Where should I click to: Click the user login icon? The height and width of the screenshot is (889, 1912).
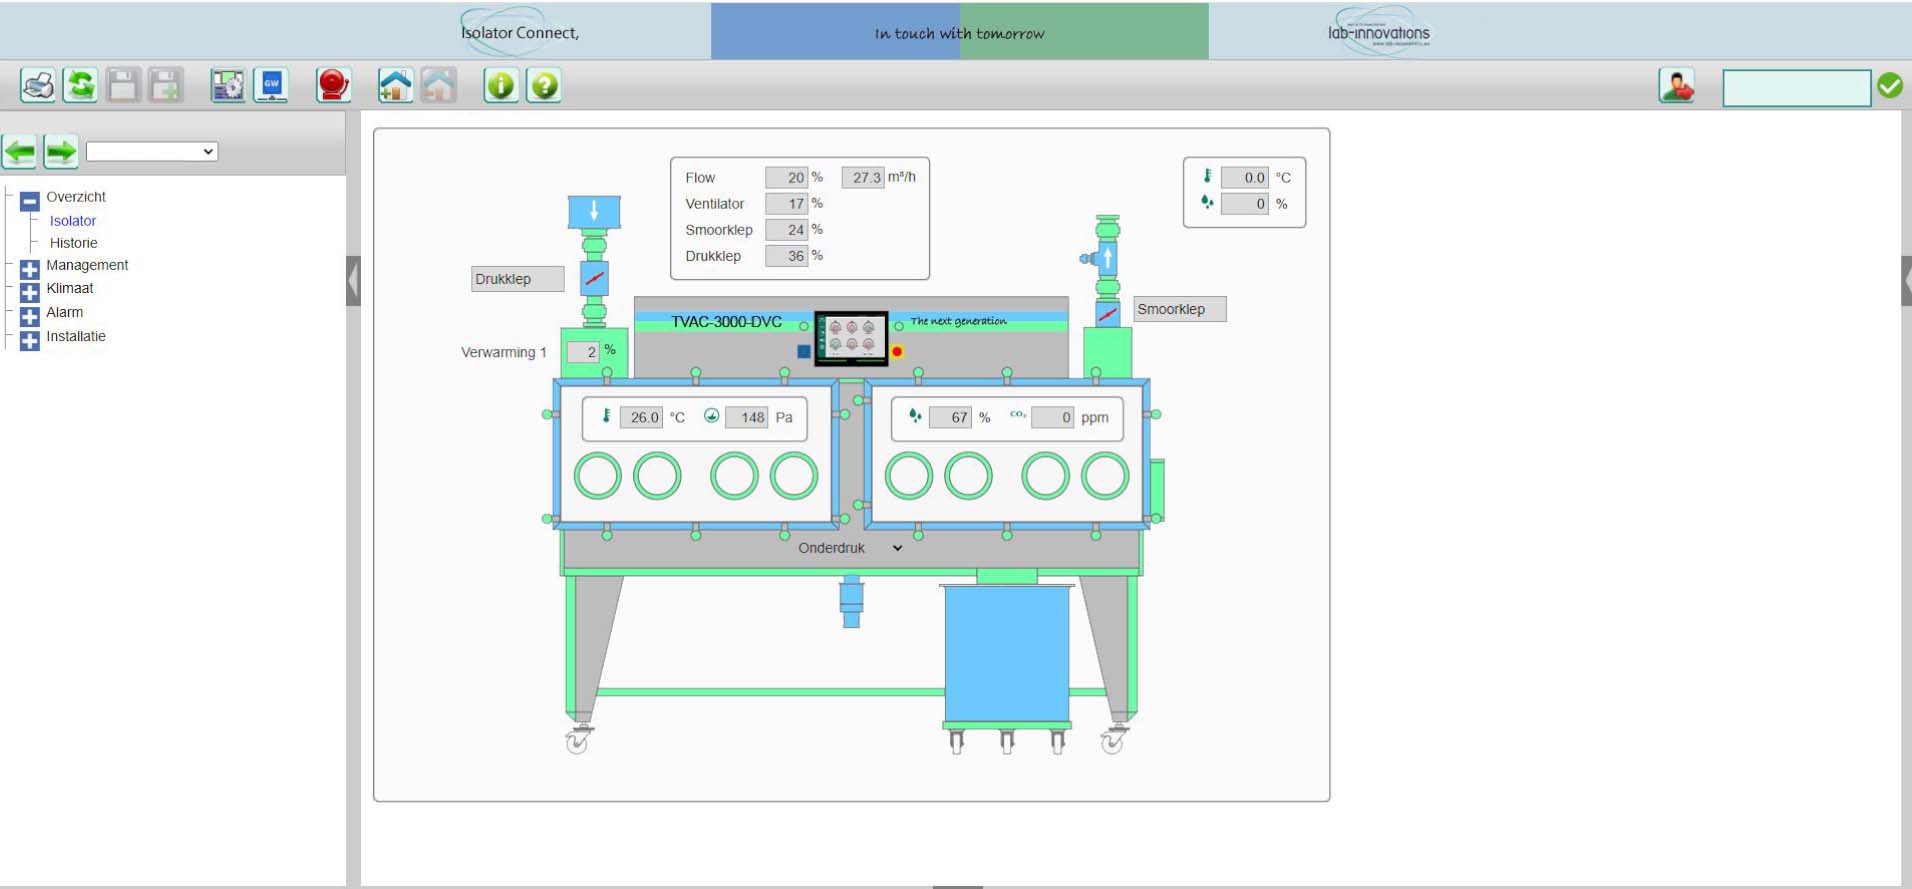tap(1677, 86)
